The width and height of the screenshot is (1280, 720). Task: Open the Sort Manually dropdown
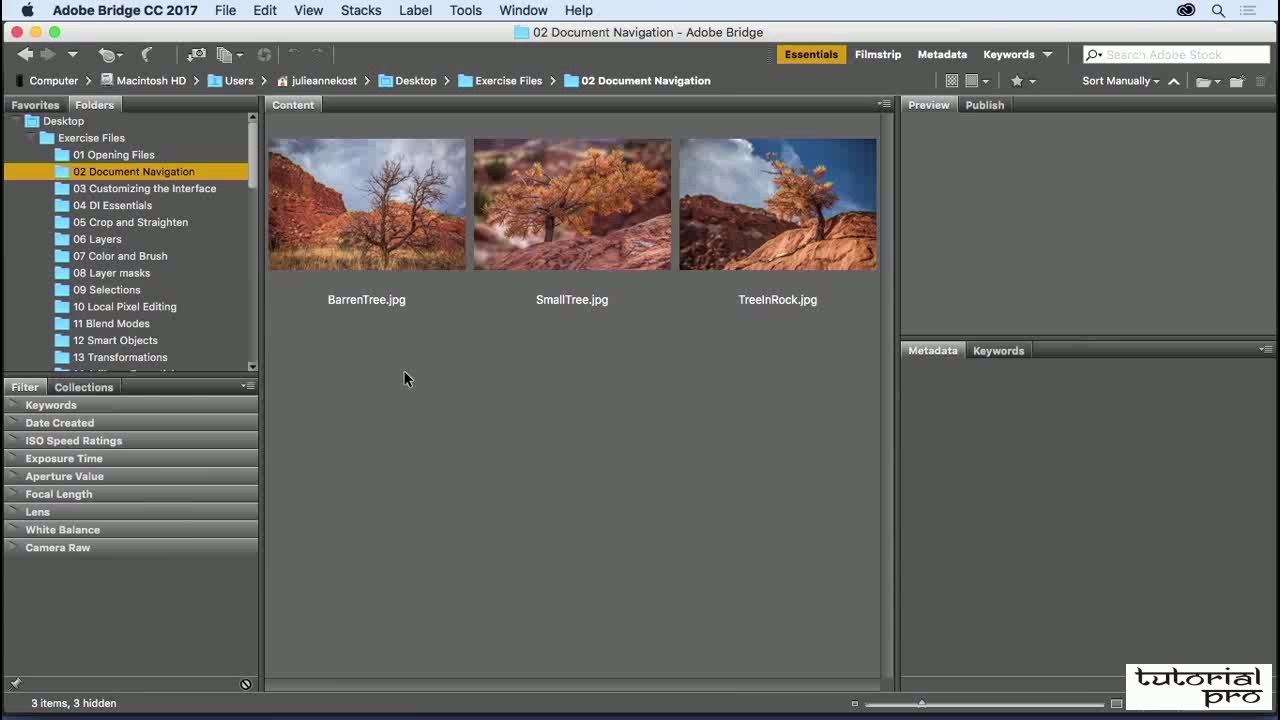(x=1121, y=81)
